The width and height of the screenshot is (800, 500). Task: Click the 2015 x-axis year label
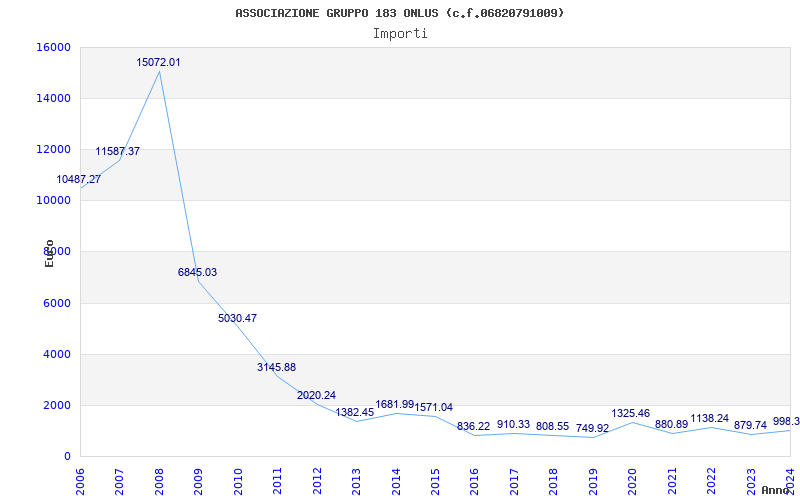click(x=435, y=481)
